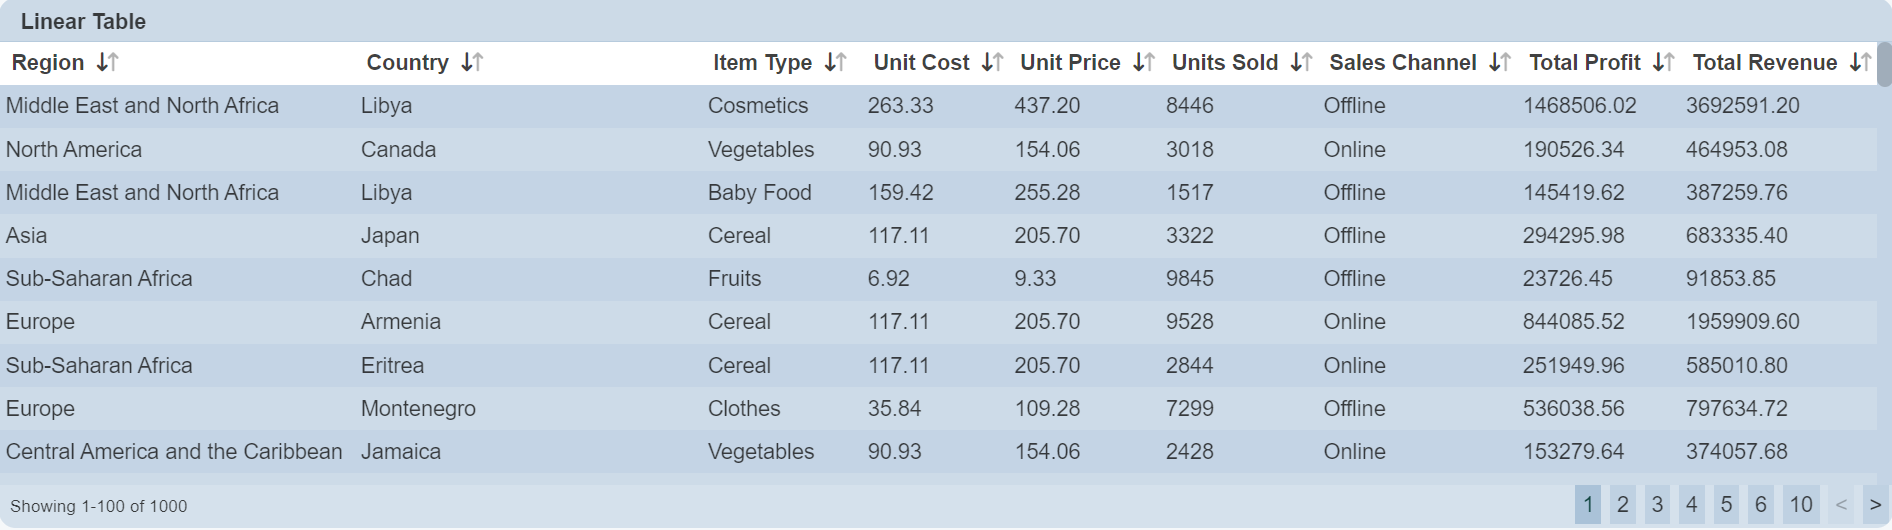1892x530 pixels.
Task: Click the vertical scrollbar thumb
Action: pos(1884,65)
